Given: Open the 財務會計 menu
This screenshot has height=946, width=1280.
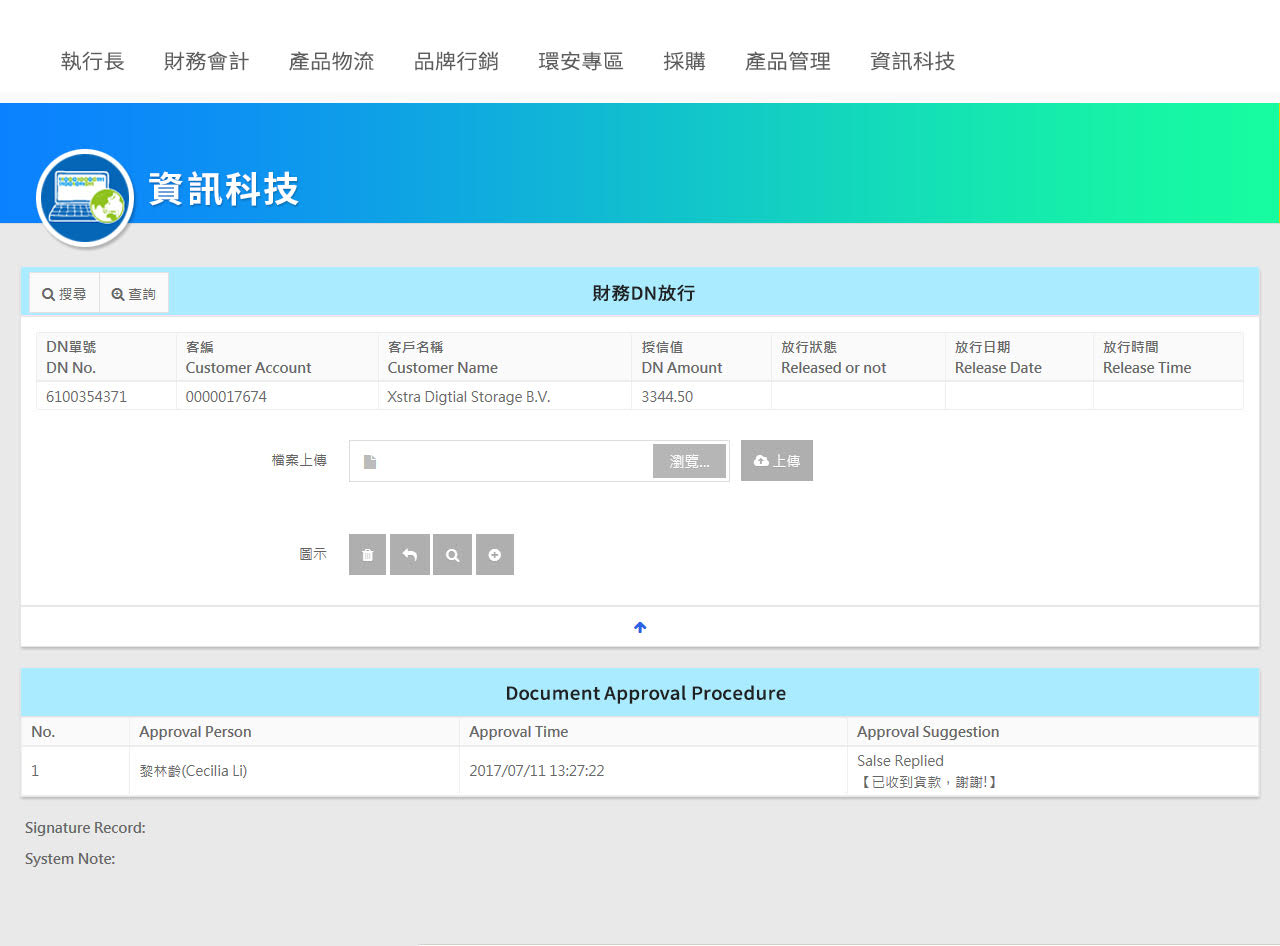Looking at the screenshot, I should (x=206, y=62).
